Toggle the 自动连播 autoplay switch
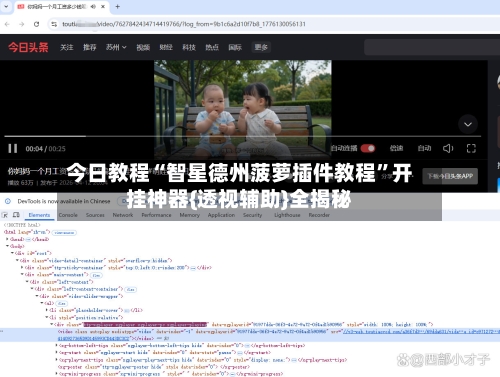The width and height of the screenshot is (500, 377). (x=368, y=148)
